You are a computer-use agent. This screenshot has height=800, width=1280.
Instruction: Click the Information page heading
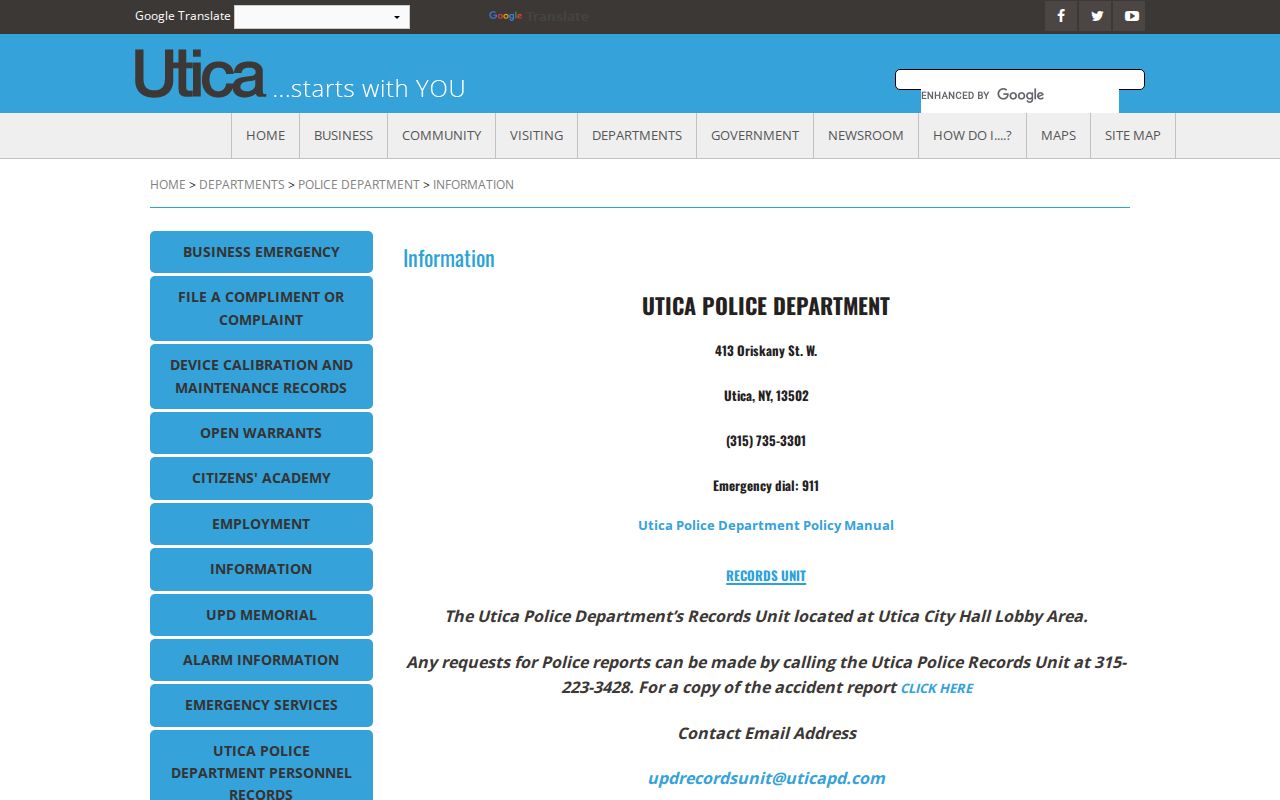coord(449,258)
